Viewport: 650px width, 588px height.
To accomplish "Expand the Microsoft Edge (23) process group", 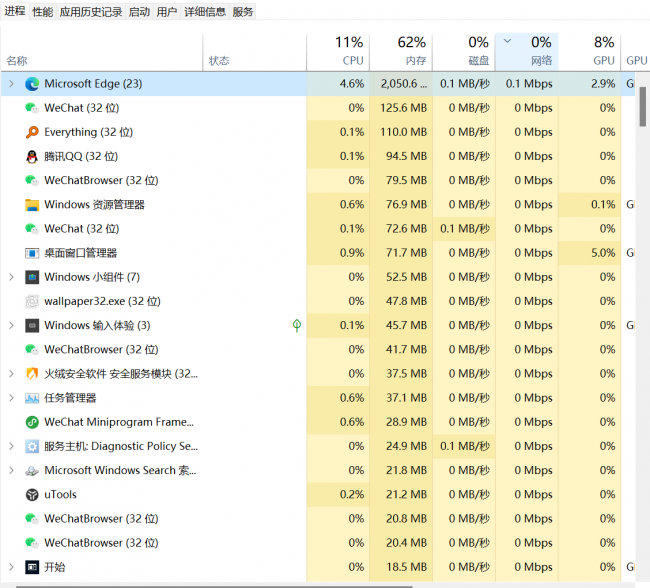I will click(12, 84).
